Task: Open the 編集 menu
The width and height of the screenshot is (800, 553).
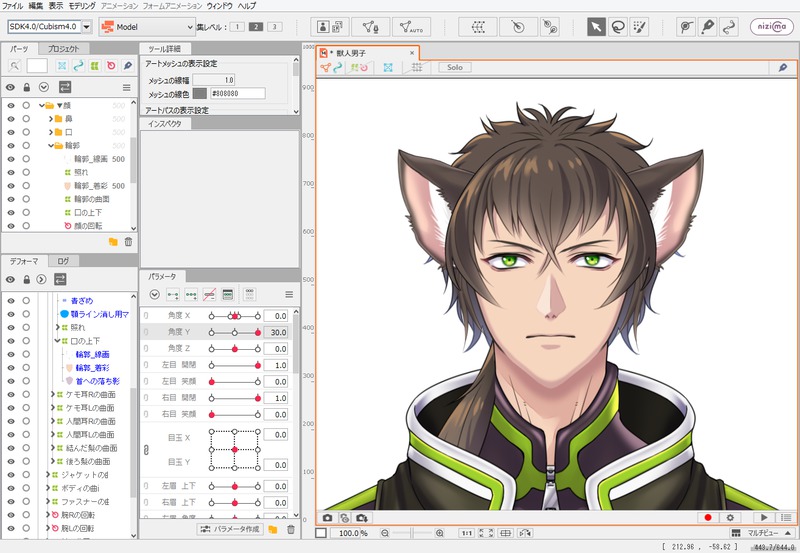Action: tap(36, 6)
